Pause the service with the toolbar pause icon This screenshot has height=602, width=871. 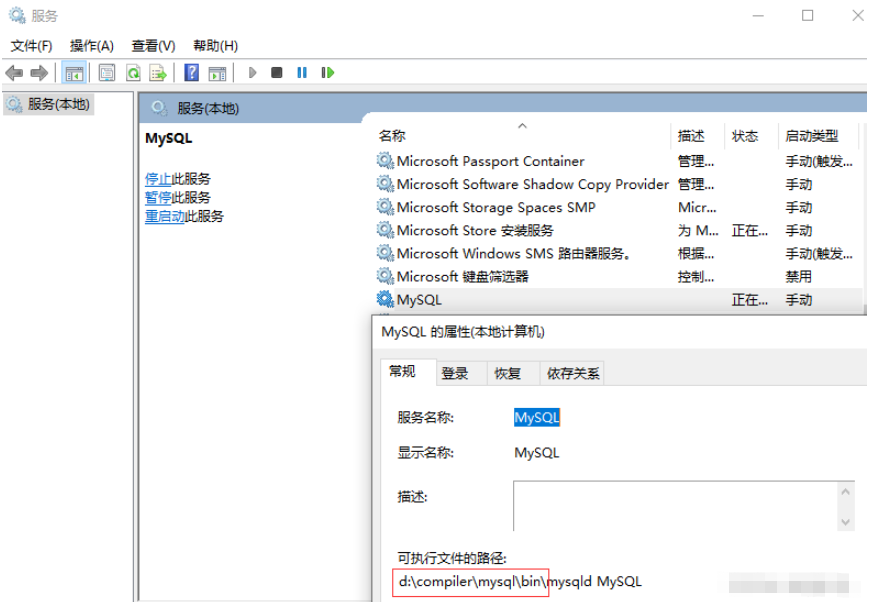tap(303, 72)
